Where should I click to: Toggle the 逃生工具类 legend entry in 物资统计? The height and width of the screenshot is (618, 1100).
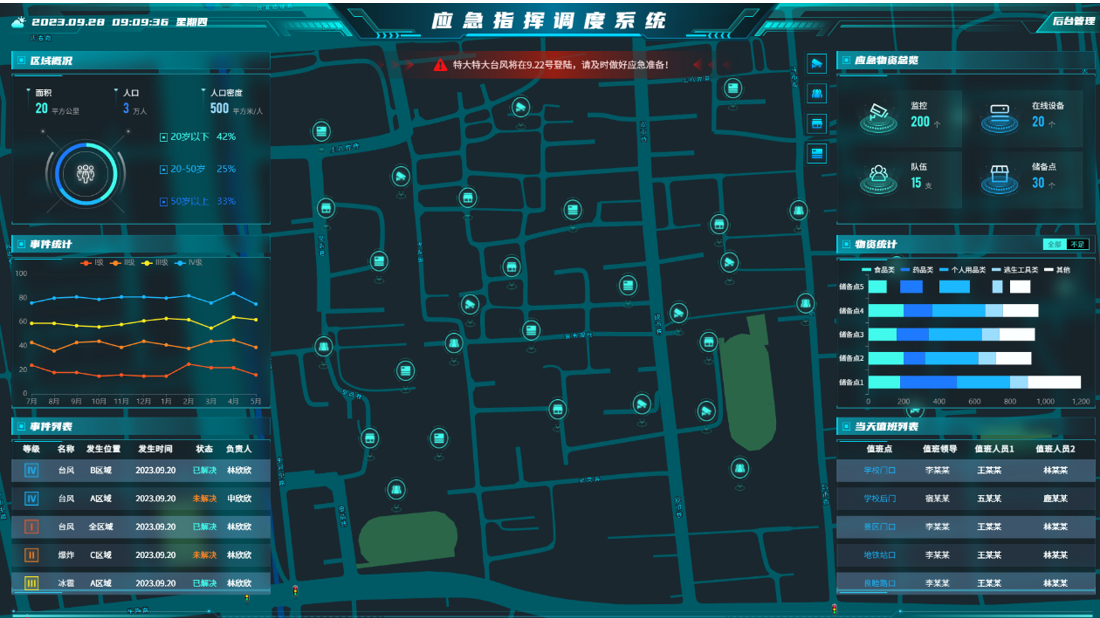point(1015,270)
